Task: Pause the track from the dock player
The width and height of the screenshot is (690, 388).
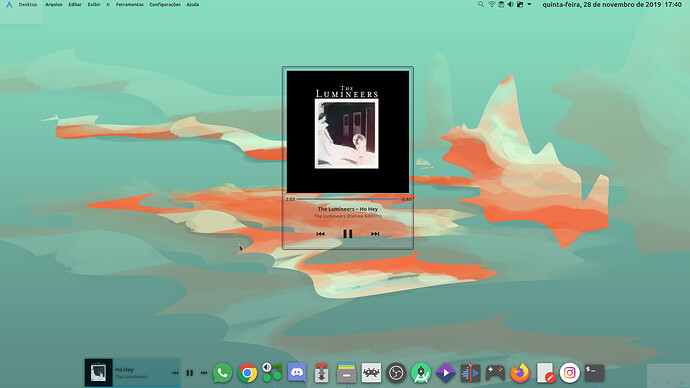Action: pos(190,373)
